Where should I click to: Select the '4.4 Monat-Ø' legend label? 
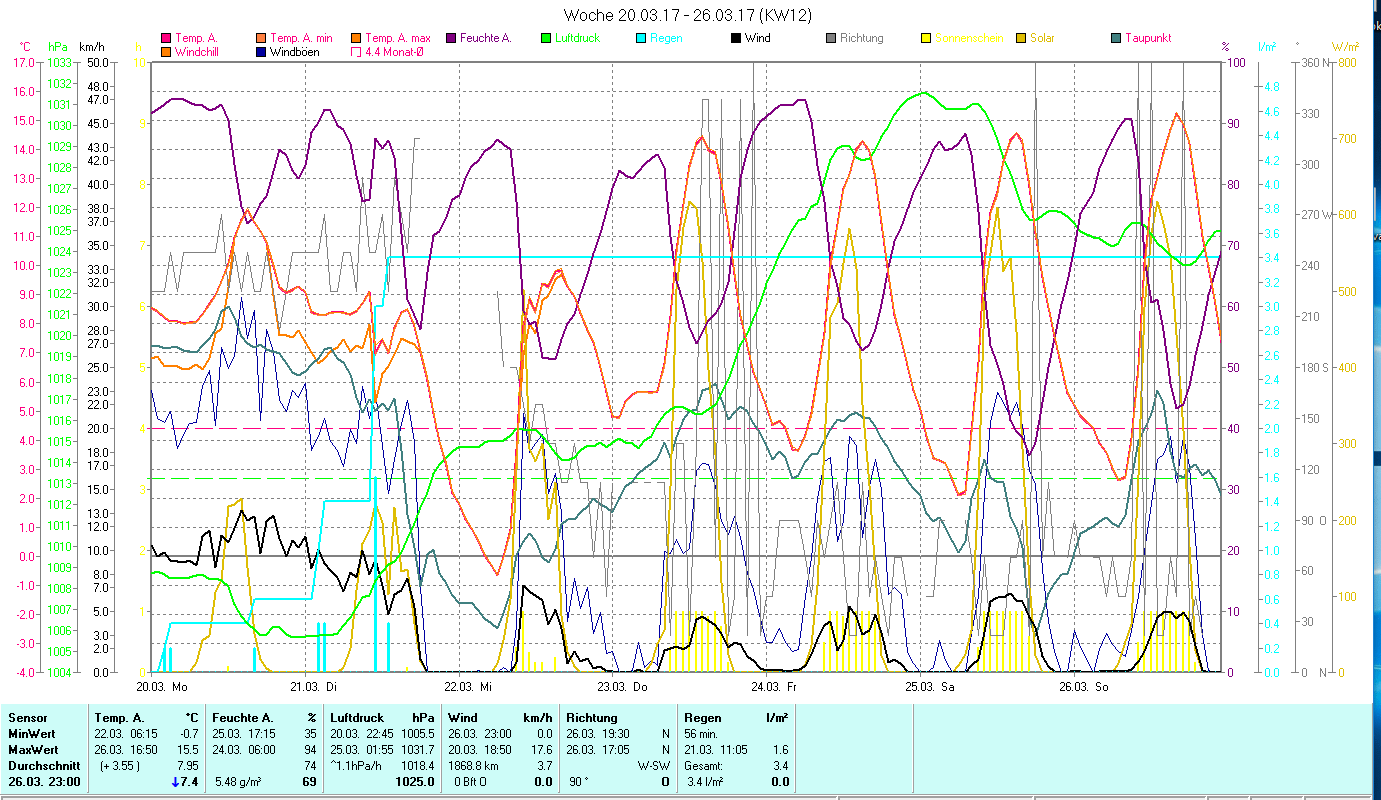(394, 51)
